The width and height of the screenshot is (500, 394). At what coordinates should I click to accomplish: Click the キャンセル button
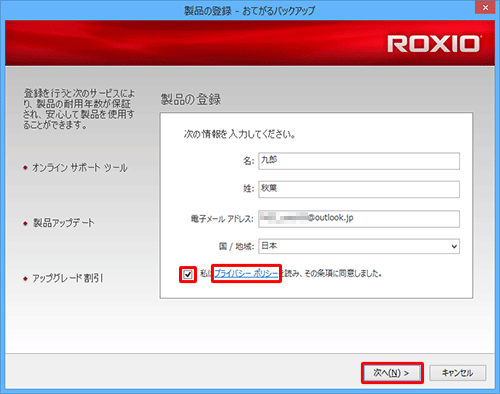[x=458, y=373]
